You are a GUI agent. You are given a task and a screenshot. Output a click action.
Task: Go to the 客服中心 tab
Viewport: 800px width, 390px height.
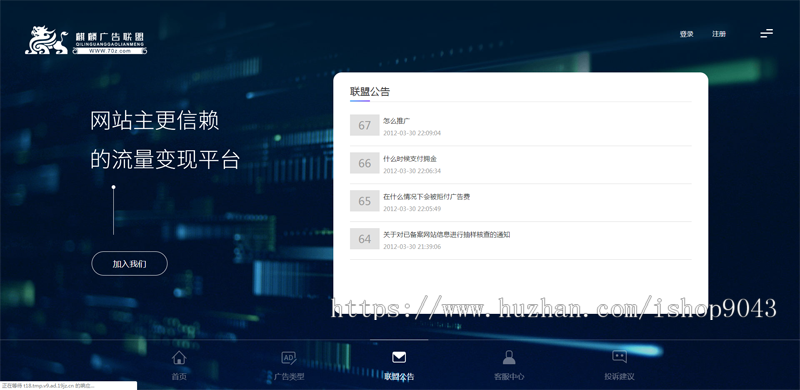[x=509, y=377]
